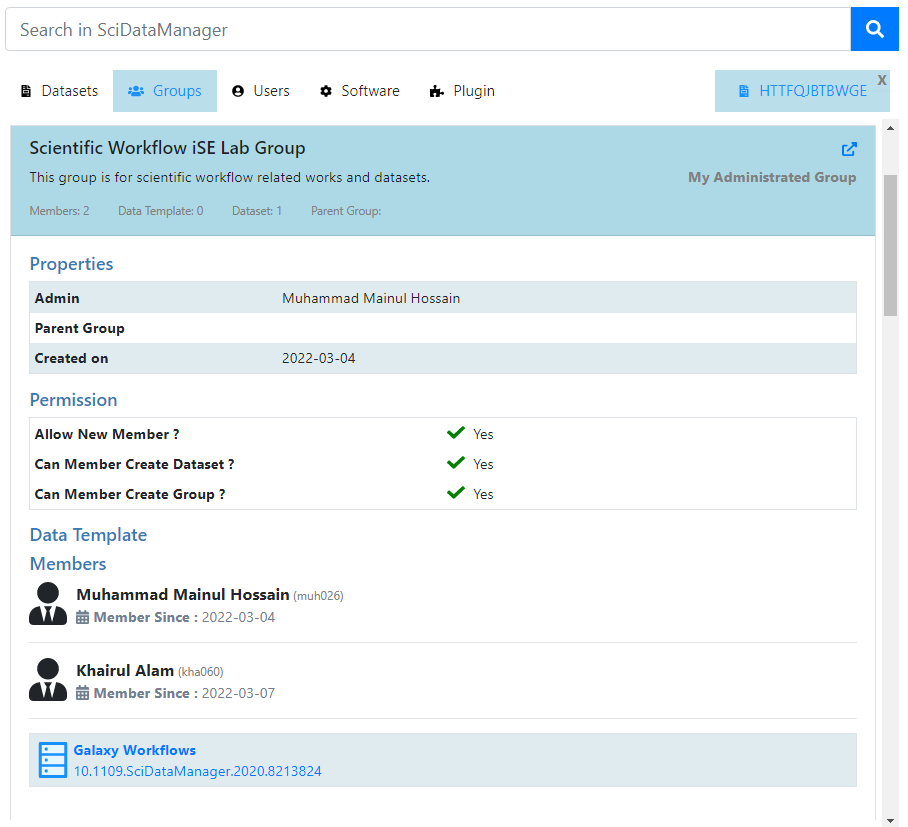Click the blue search magnifier button
The height and width of the screenshot is (827, 908).
coord(874,29)
